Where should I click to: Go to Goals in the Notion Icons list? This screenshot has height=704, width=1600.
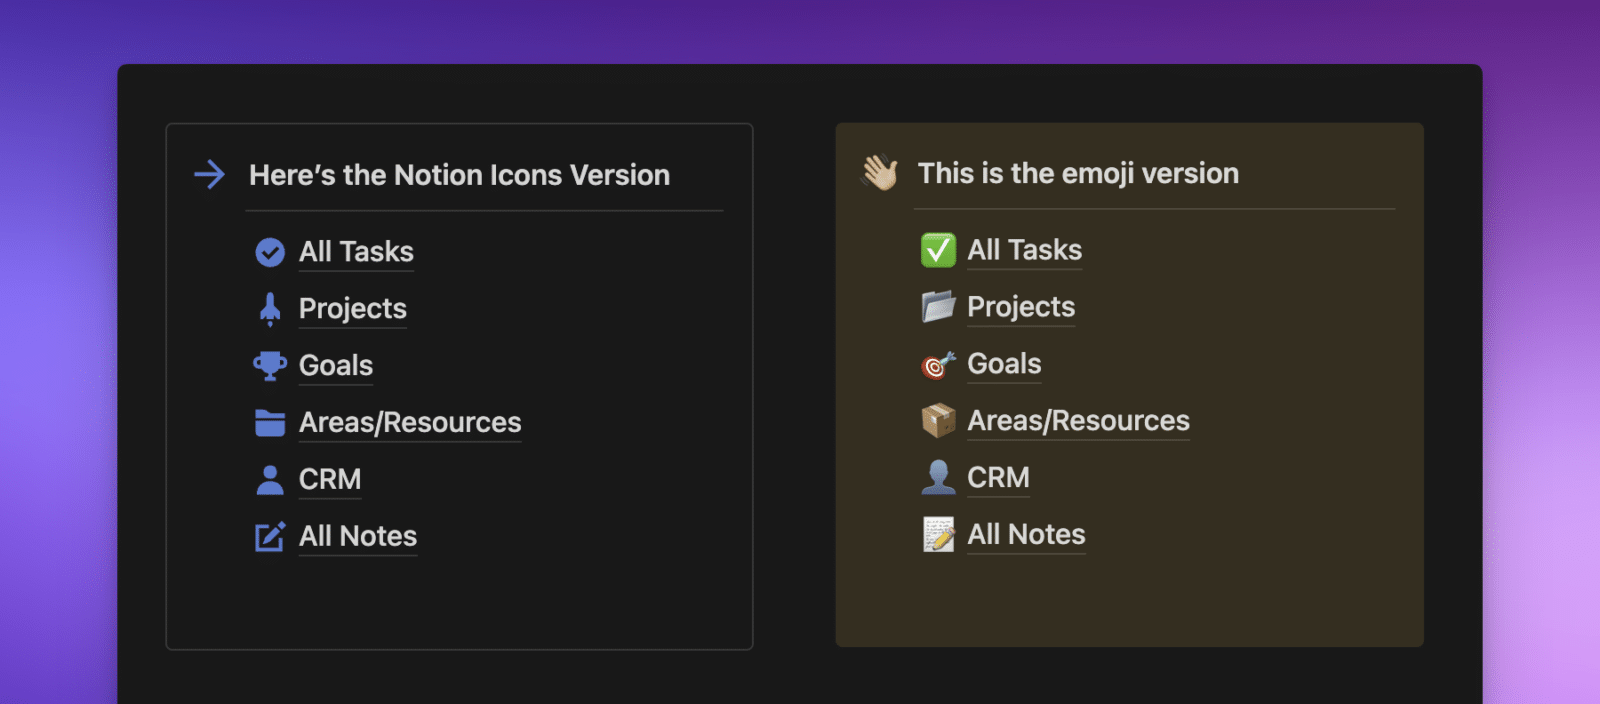pos(335,366)
